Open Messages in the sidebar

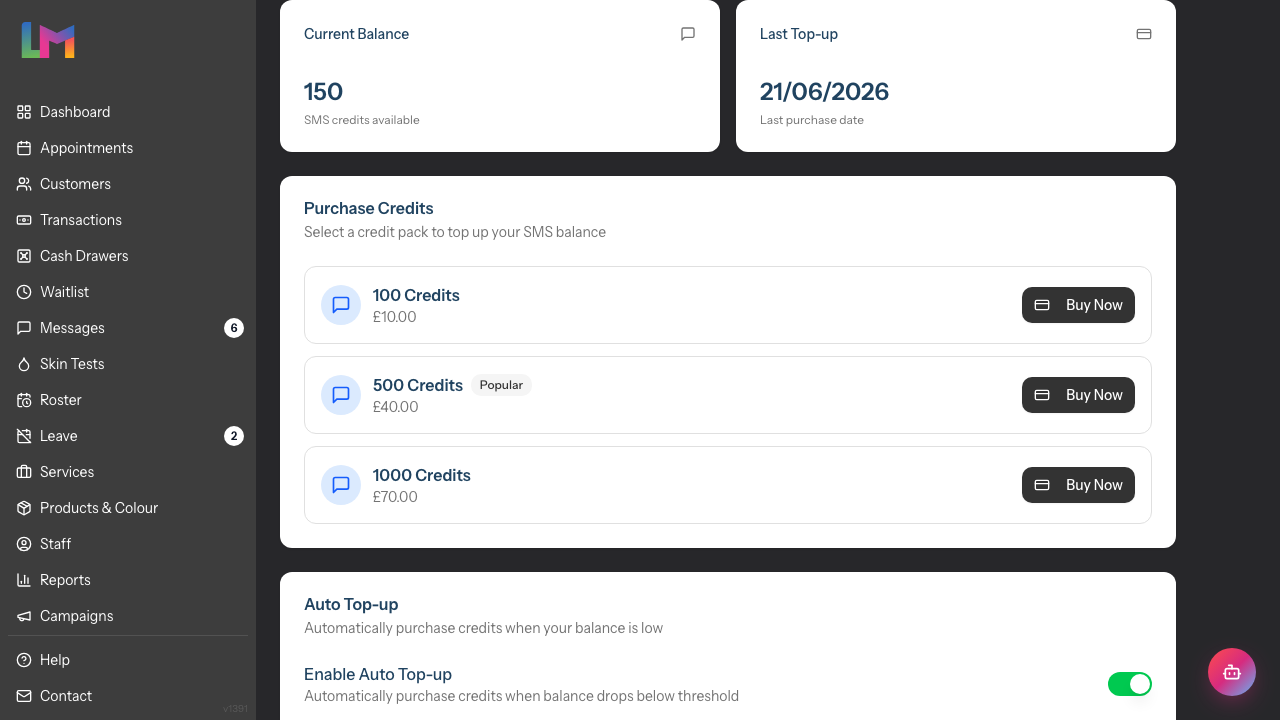click(x=128, y=328)
